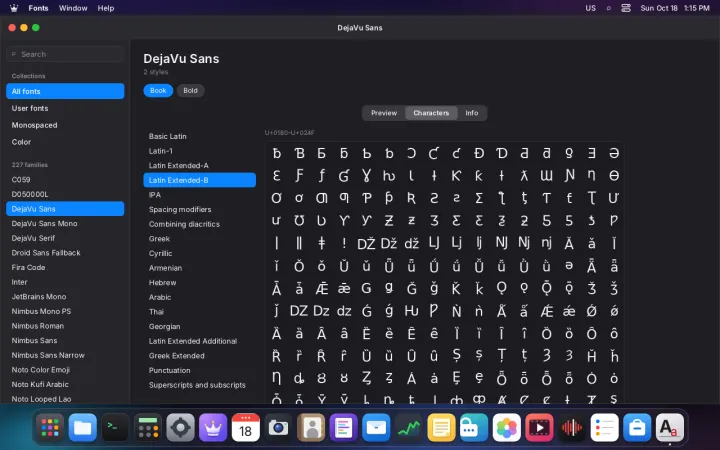Open the green chart monitor dock icon
Screen dimensions: 720x450
pyautogui.click(x=409, y=428)
